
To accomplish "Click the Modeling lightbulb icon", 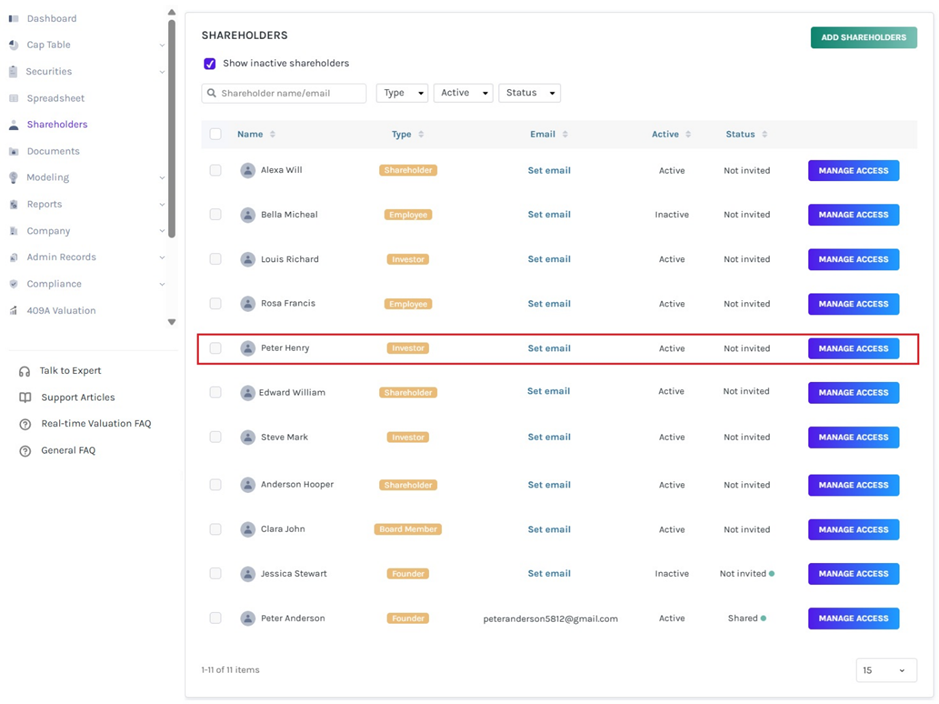I will tap(14, 178).
